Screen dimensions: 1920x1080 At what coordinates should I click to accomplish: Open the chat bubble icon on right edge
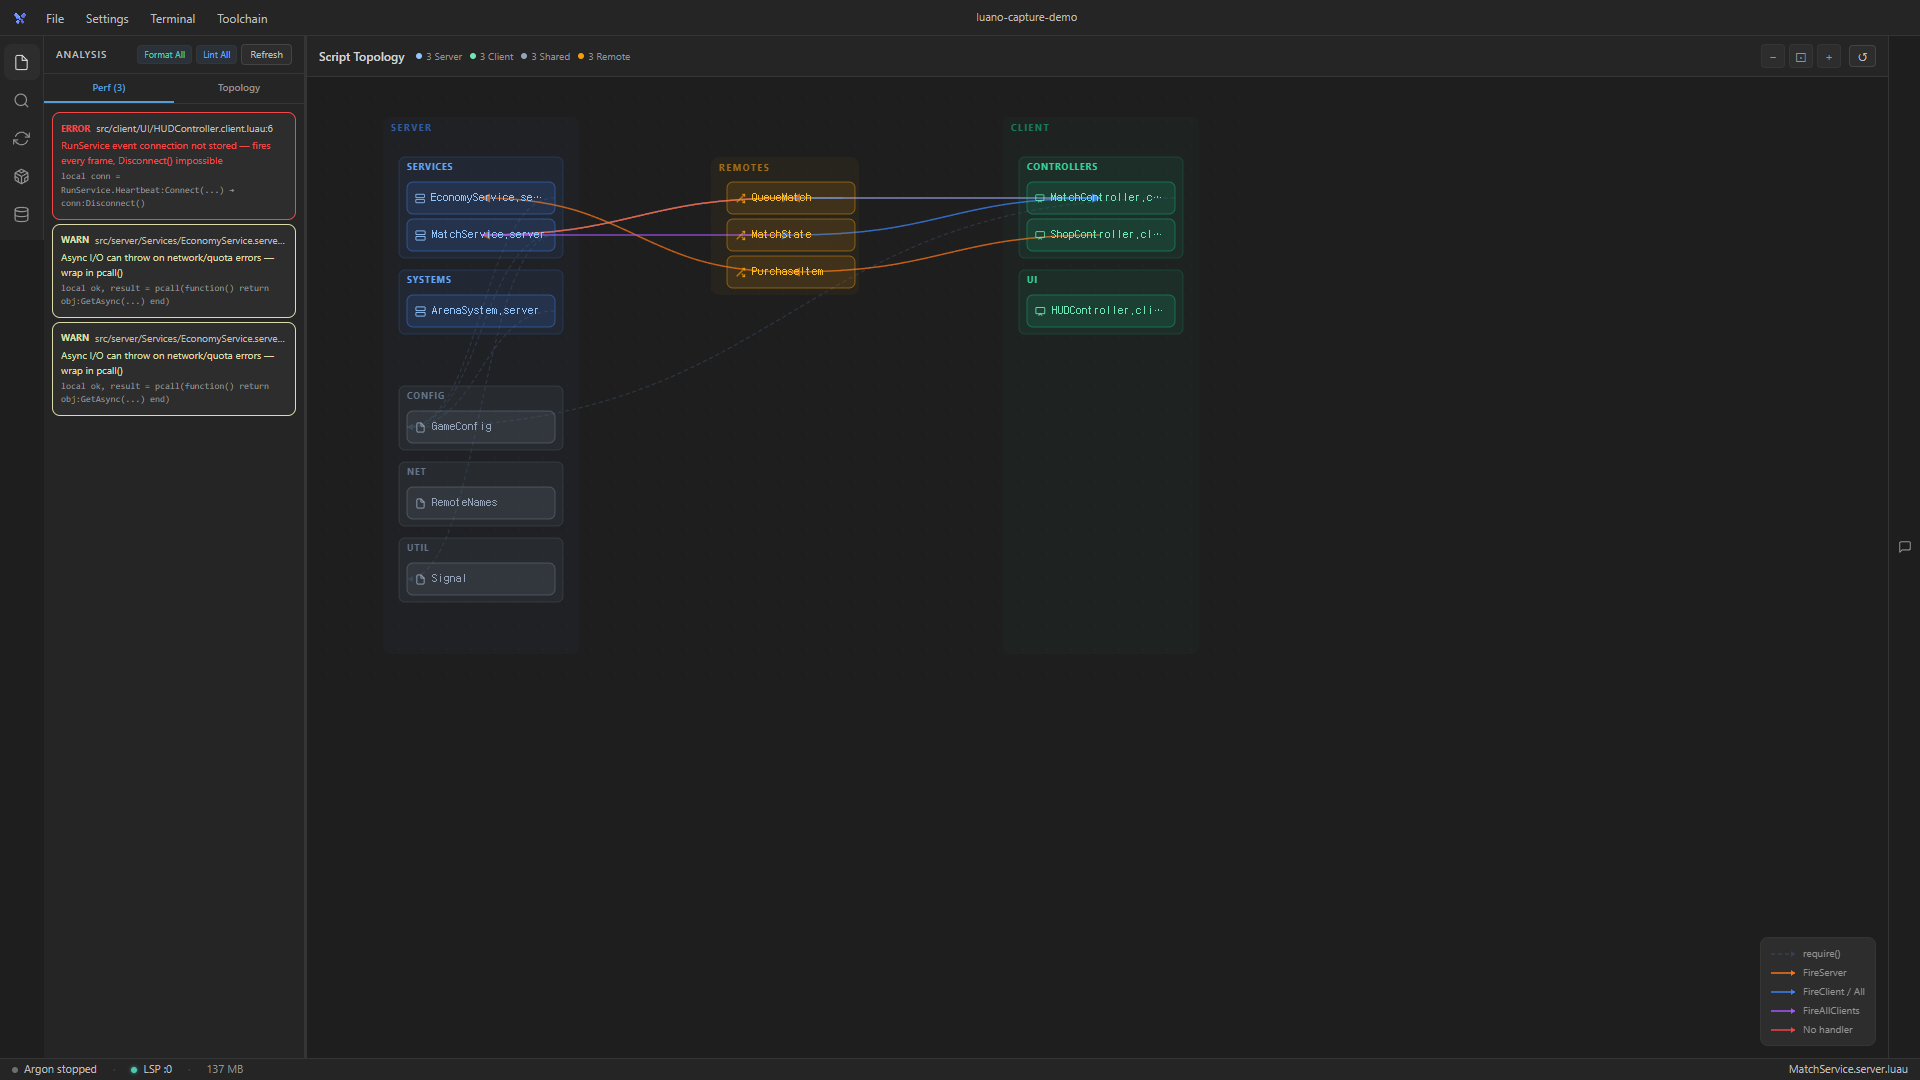(1905, 547)
